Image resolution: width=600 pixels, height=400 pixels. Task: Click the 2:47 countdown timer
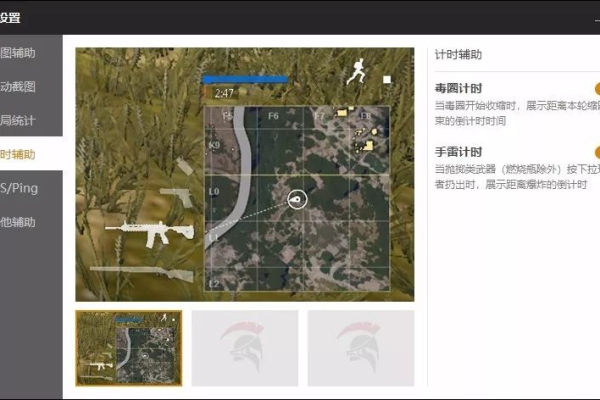coord(224,93)
